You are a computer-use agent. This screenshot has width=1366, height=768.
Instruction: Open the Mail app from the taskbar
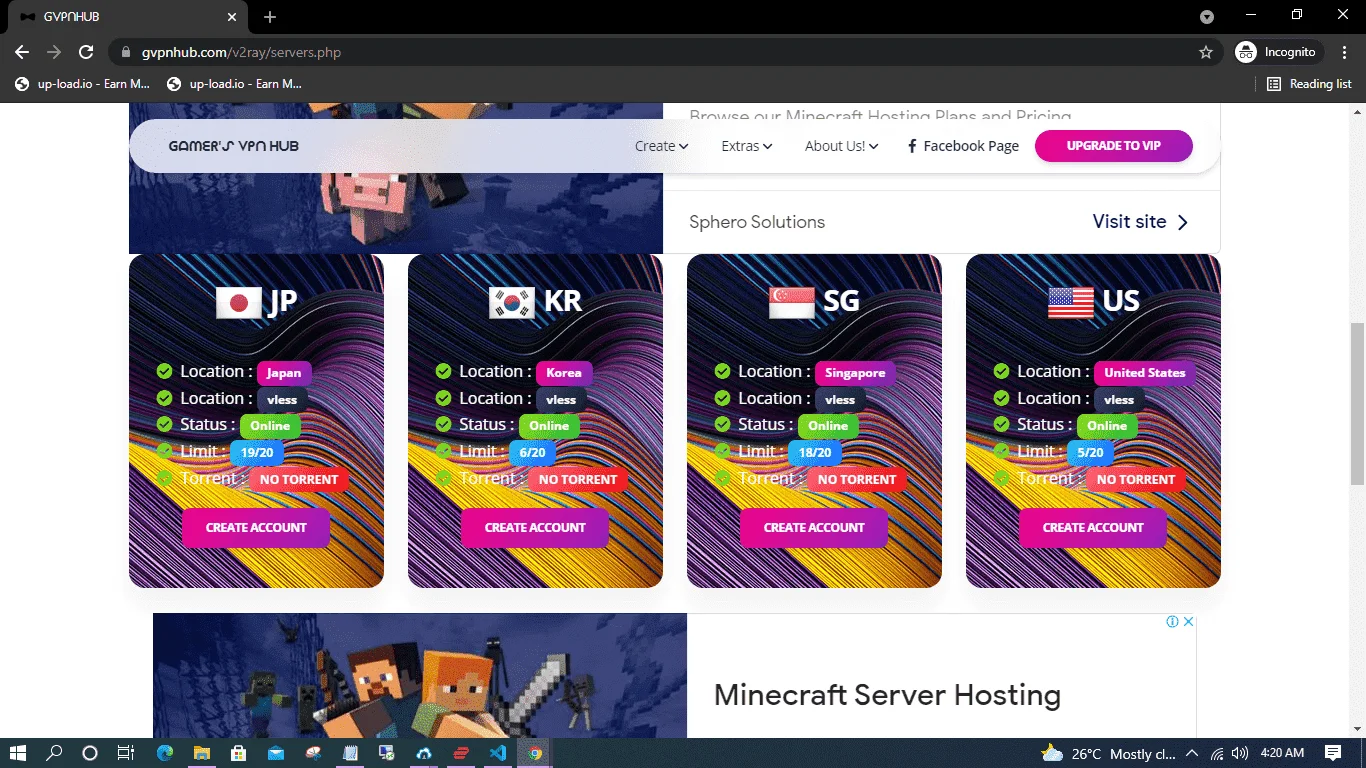(276, 753)
